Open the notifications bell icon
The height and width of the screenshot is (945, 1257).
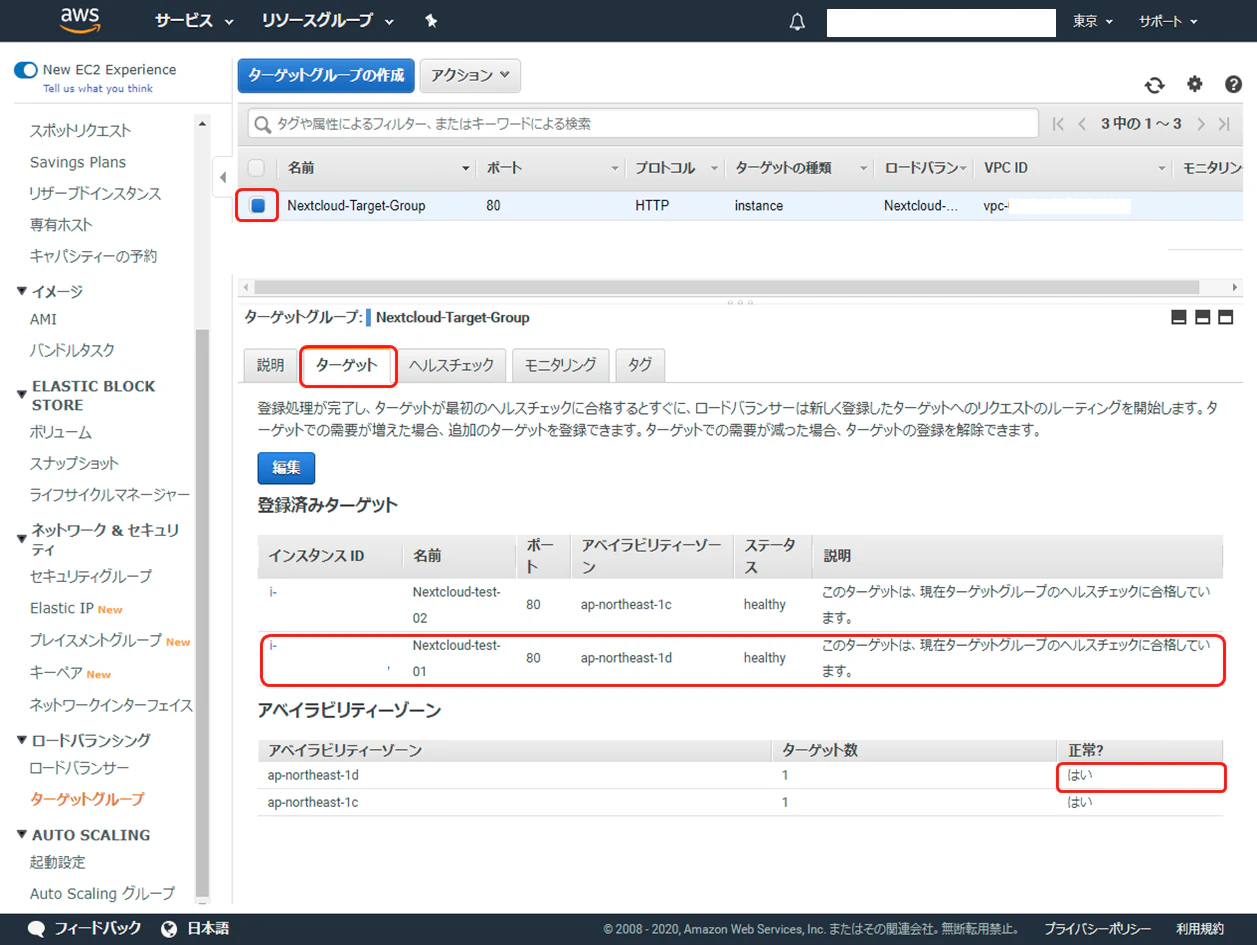pos(797,22)
